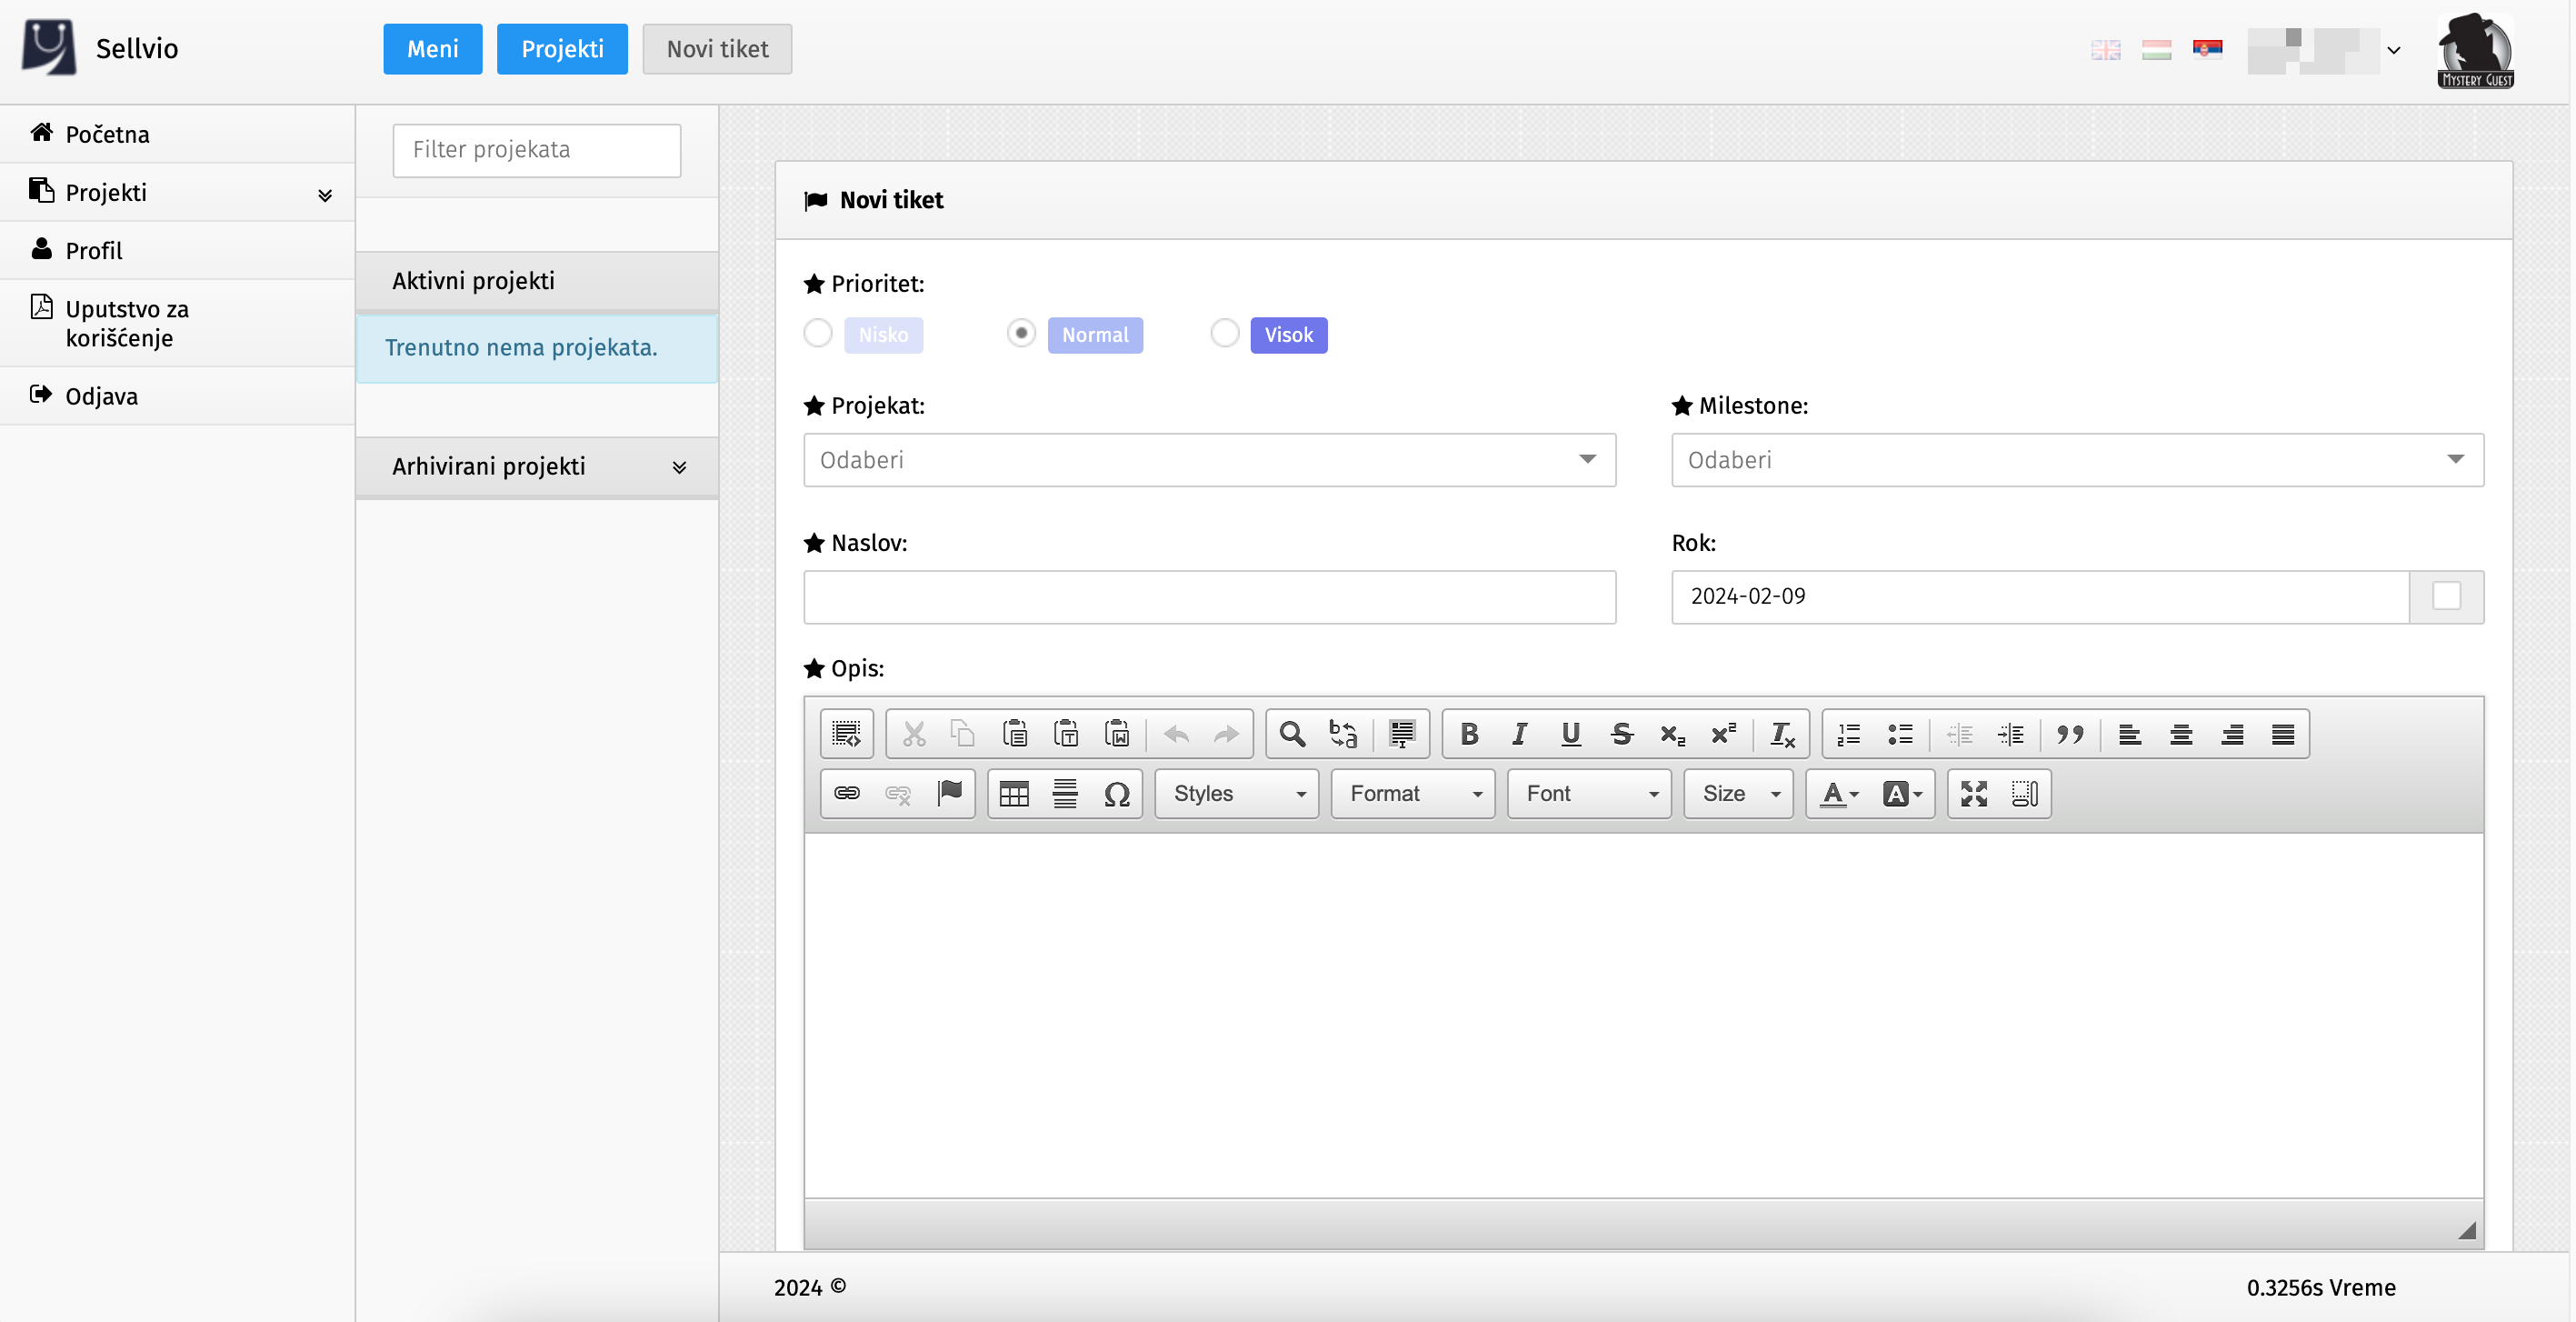Open the Milestone dropdown
The image size is (2576, 1322).
pos(2077,460)
